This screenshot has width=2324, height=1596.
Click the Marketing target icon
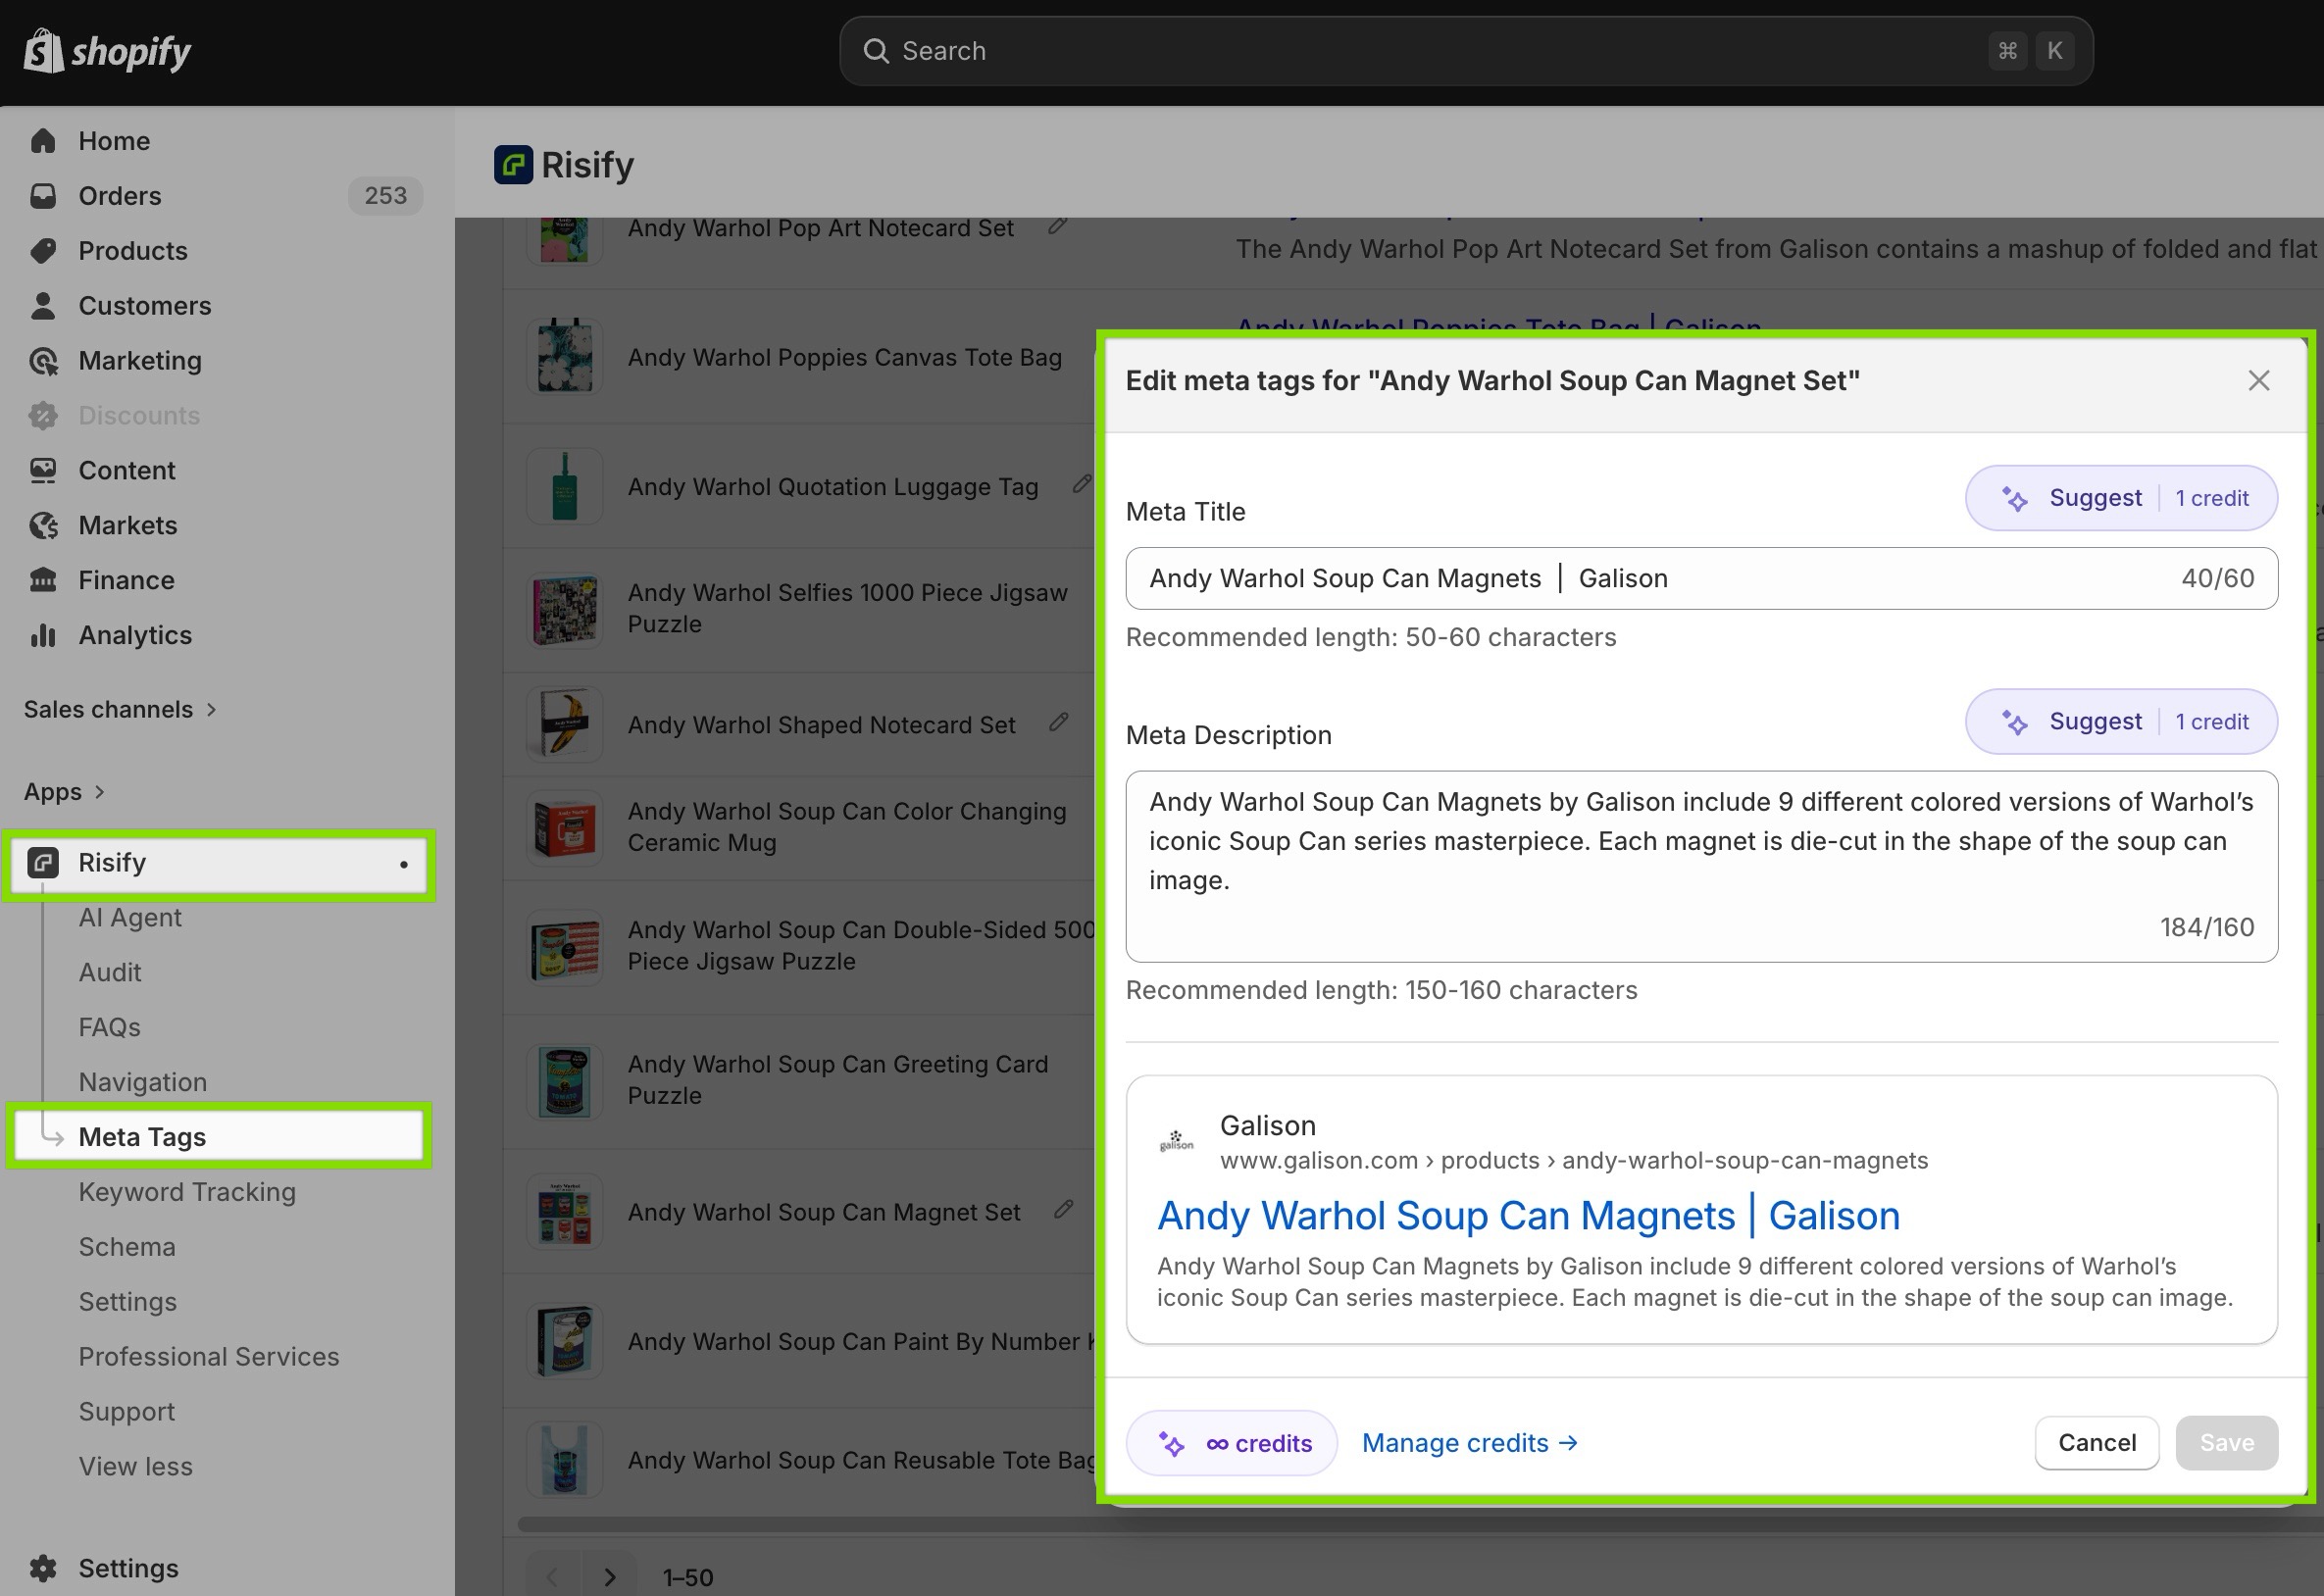tap(43, 361)
